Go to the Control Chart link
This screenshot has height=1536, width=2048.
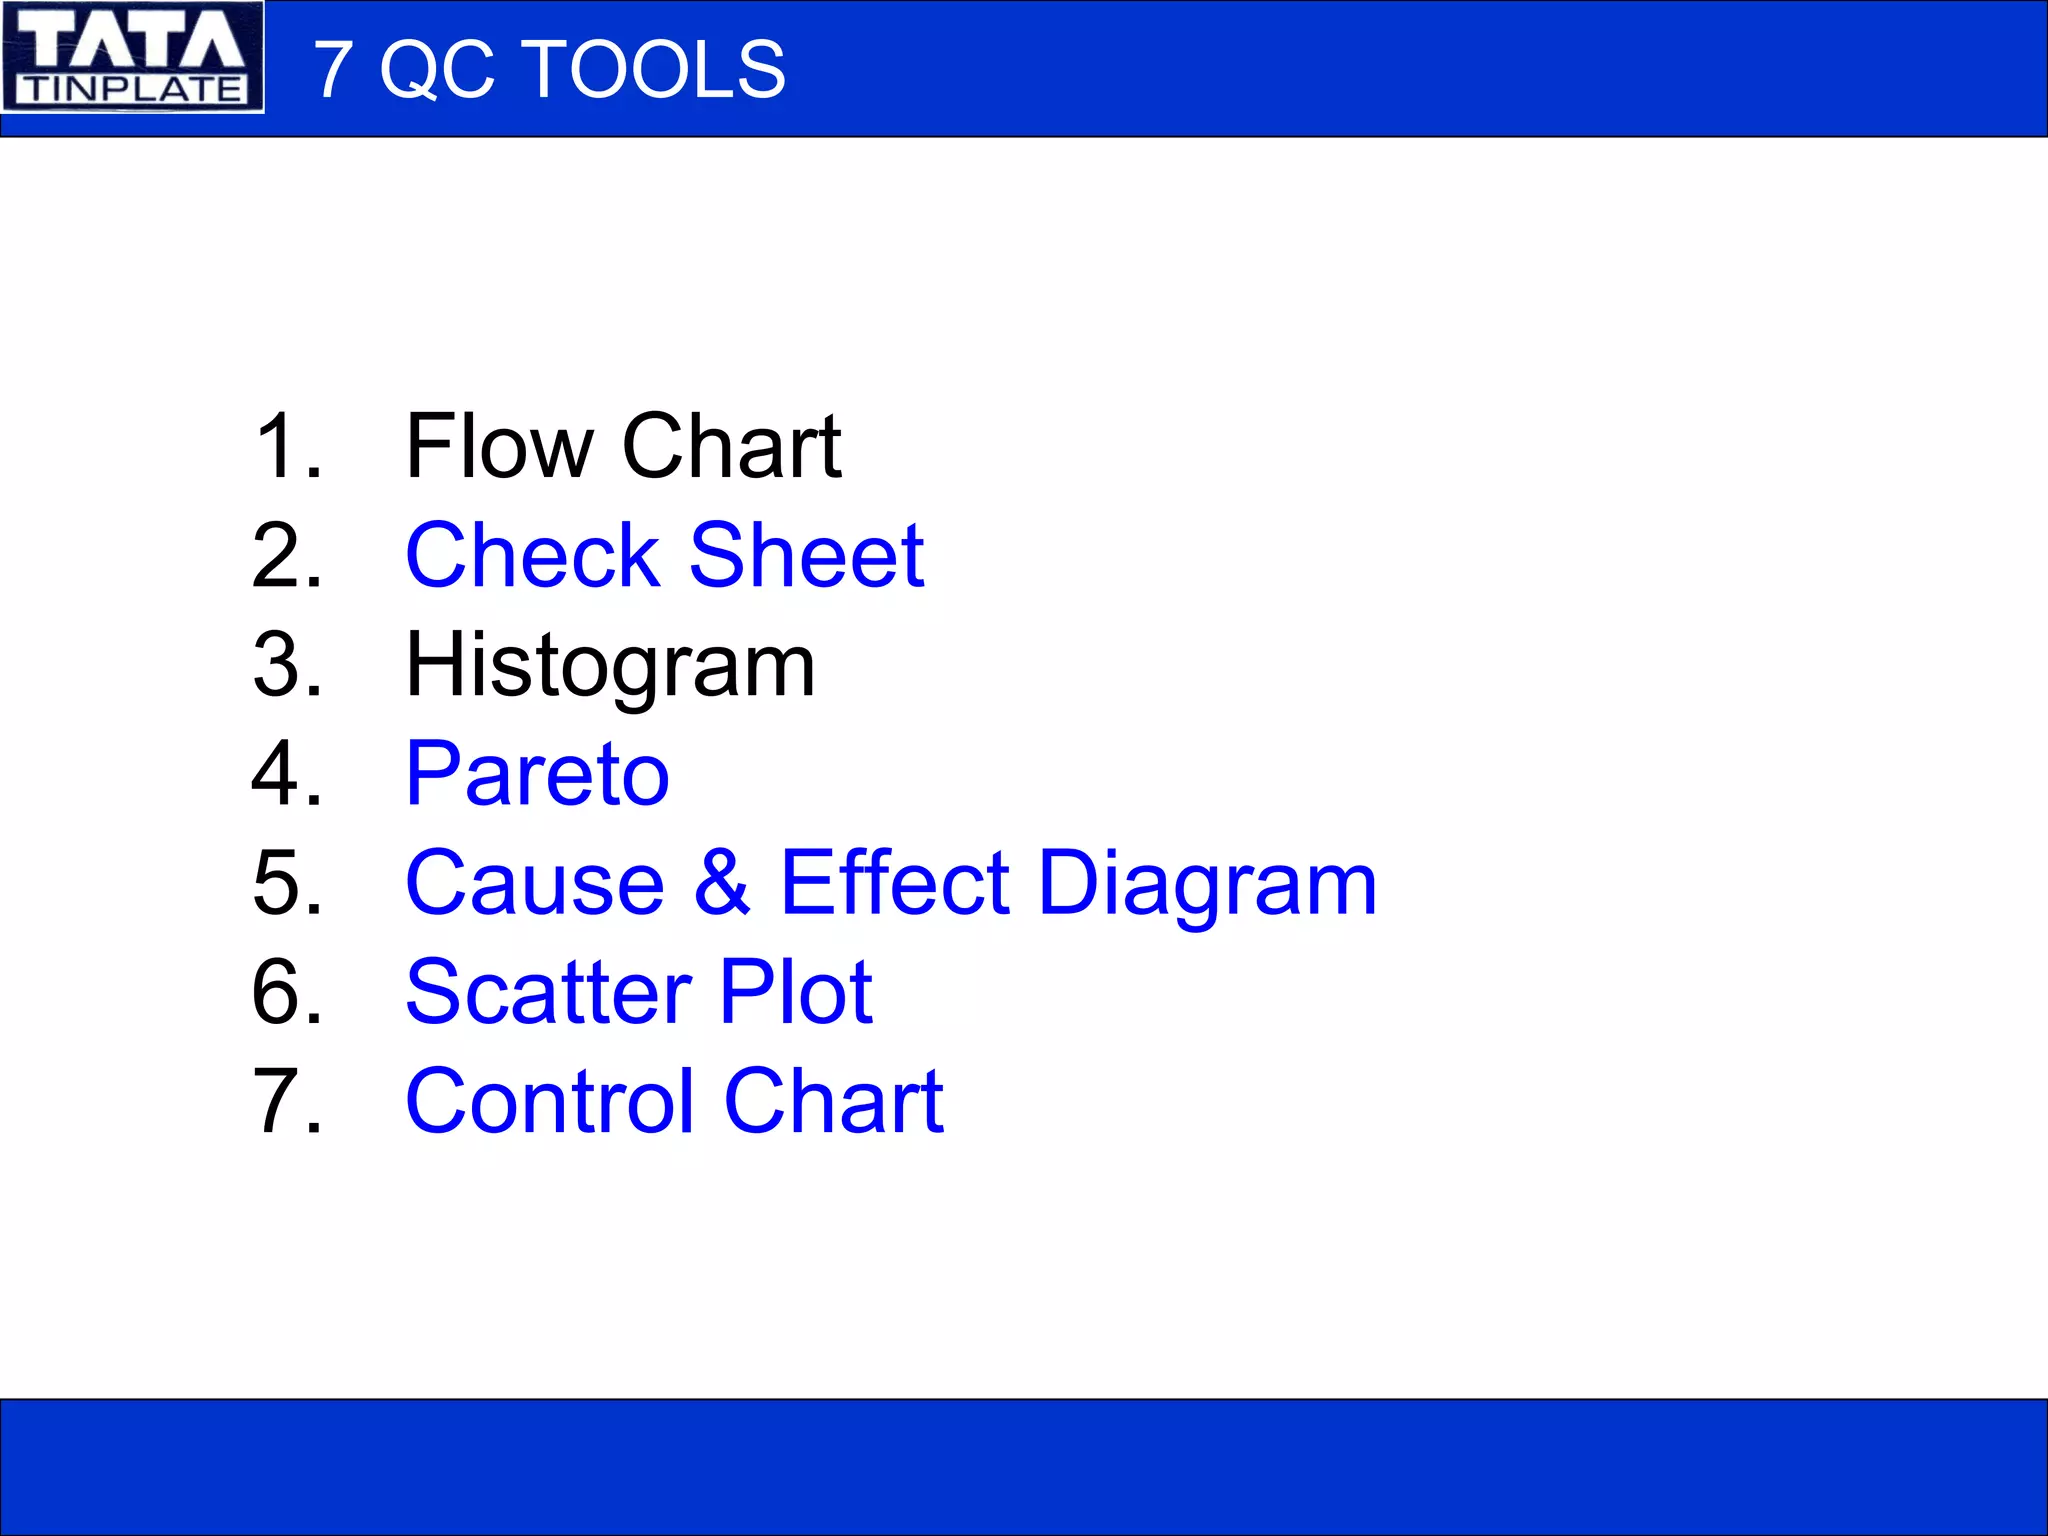click(674, 1101)
